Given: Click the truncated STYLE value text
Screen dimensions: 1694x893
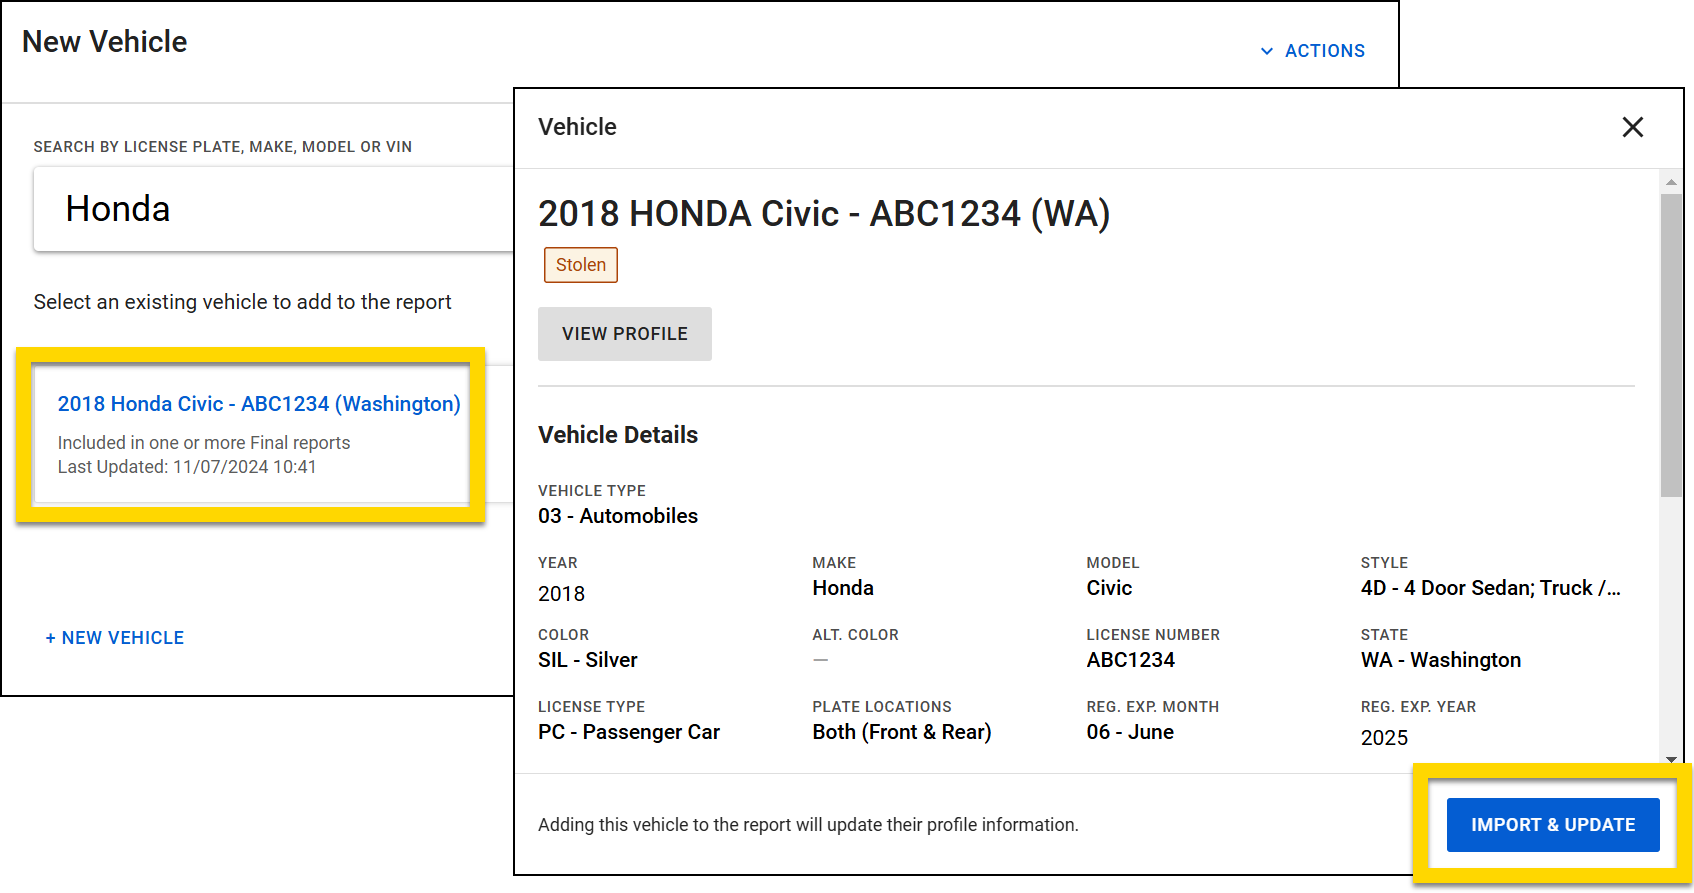Looking at the screenshot, I should (1490, 588).
